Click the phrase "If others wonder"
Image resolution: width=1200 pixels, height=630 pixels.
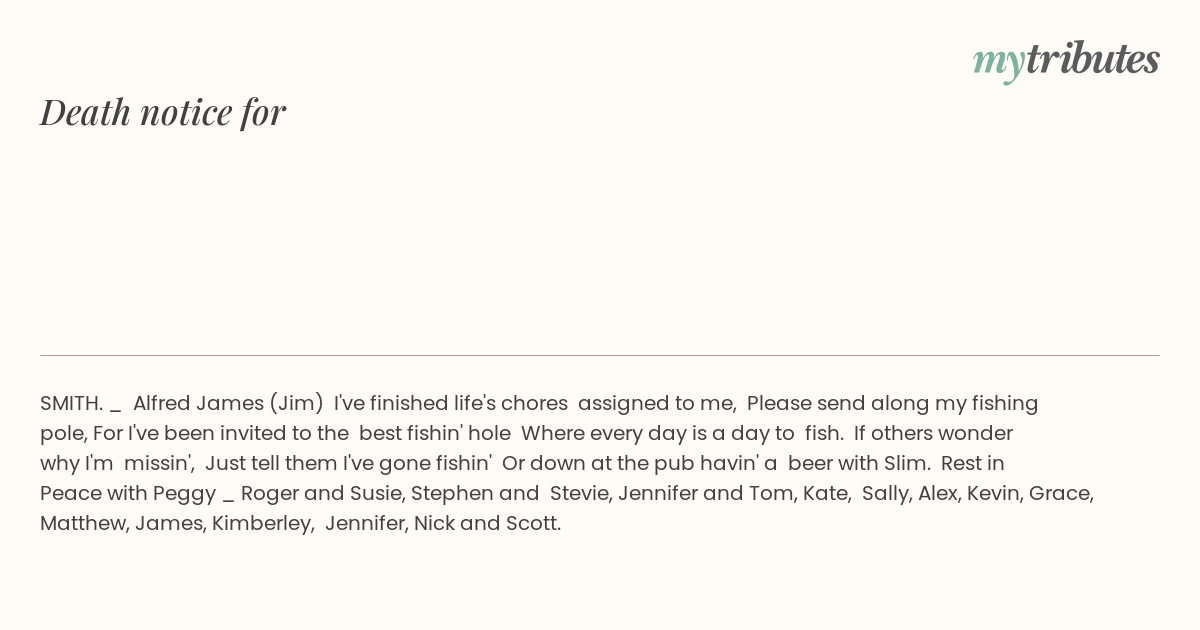pos(933,433)
